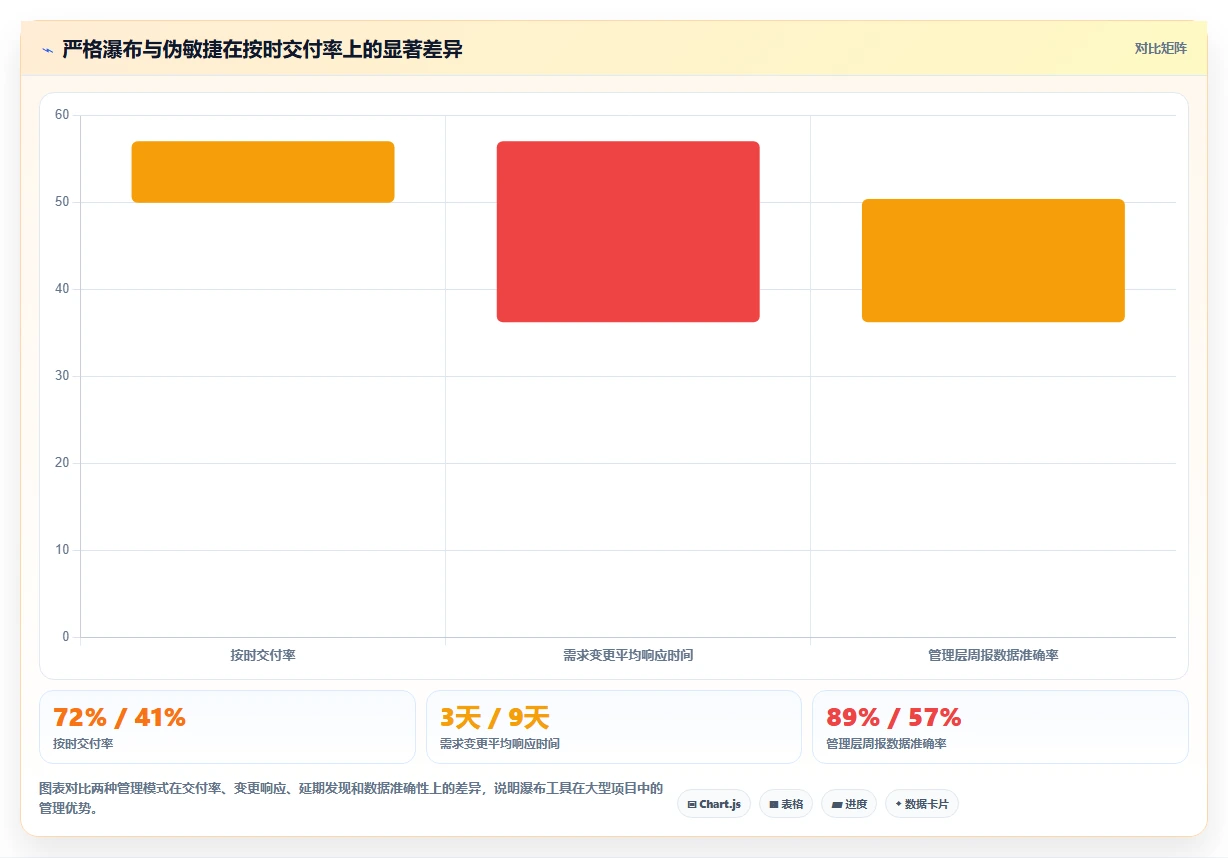The width and height of the screenshot is (1228, 858).
Task: Click the y-axis tick value 60
Action: [62, 115]
